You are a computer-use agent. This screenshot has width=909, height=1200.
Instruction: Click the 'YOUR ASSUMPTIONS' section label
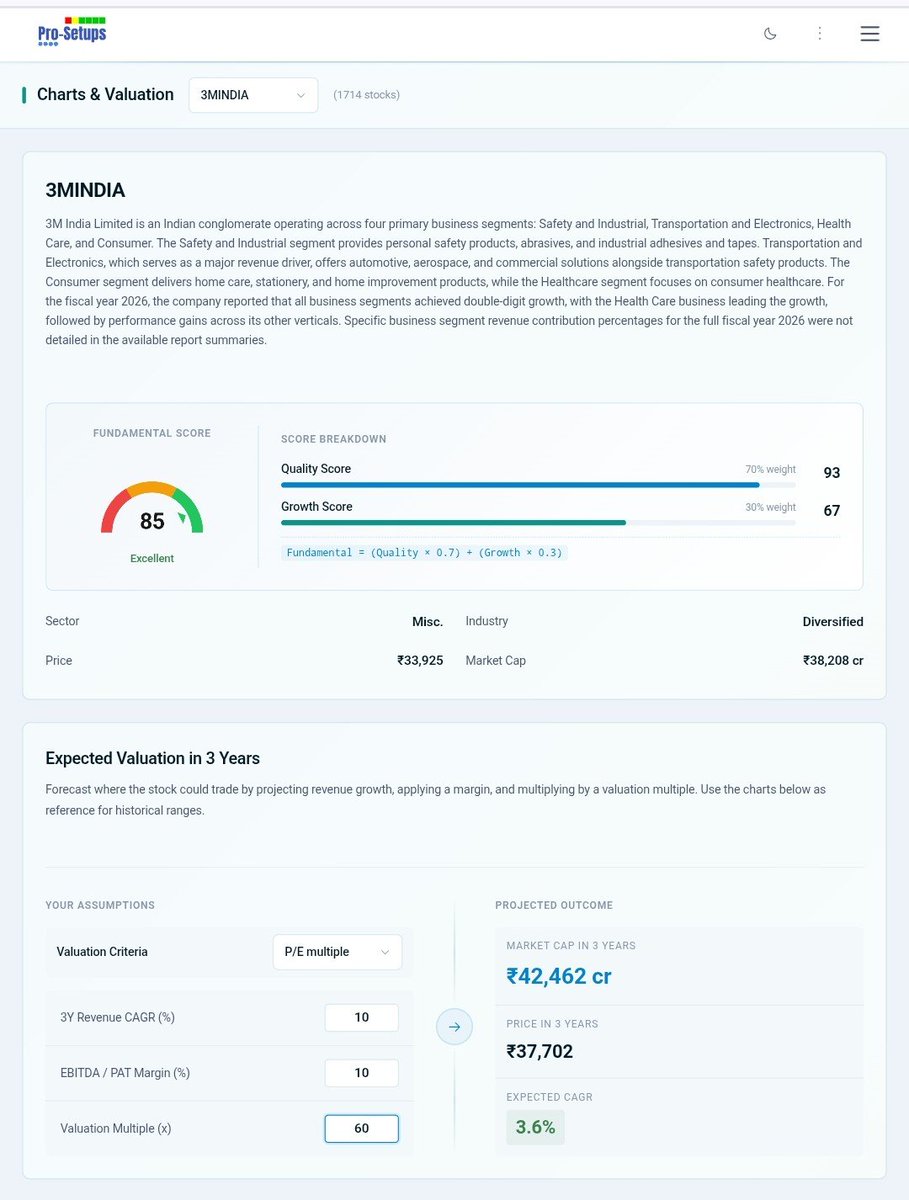point(100,906)
